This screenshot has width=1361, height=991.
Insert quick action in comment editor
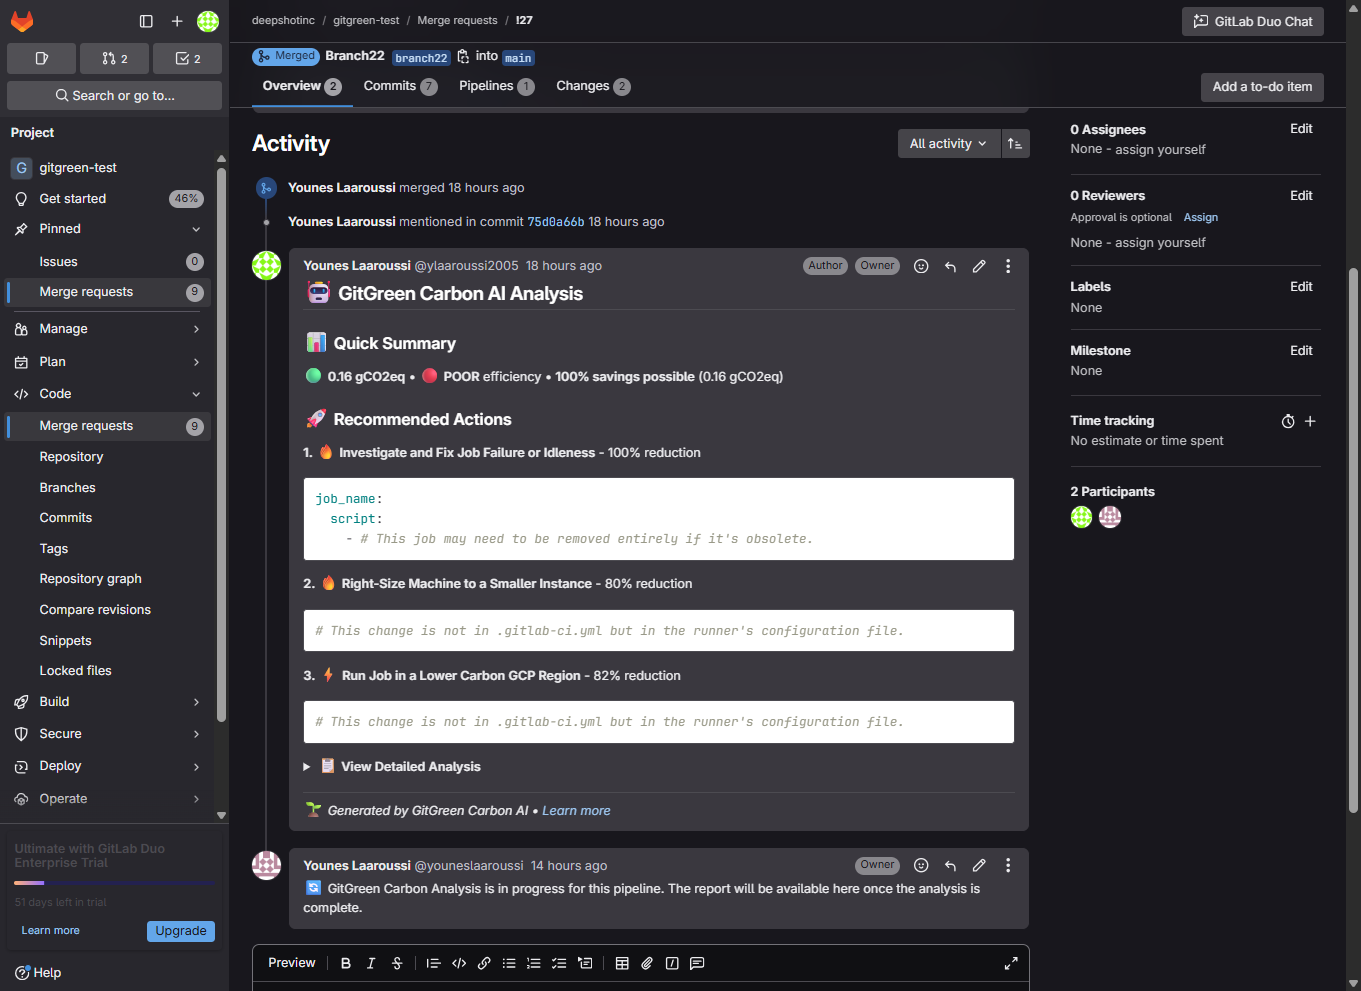pyautogui.click(x=672, y=963)
